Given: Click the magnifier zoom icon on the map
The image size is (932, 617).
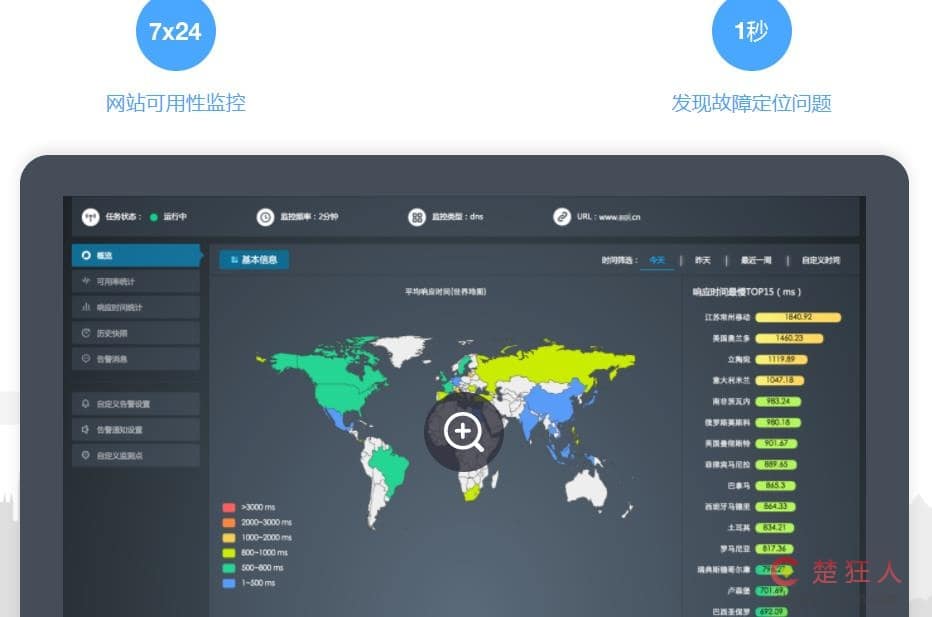Looking at the screenshot, I should (x=464, y=432).
